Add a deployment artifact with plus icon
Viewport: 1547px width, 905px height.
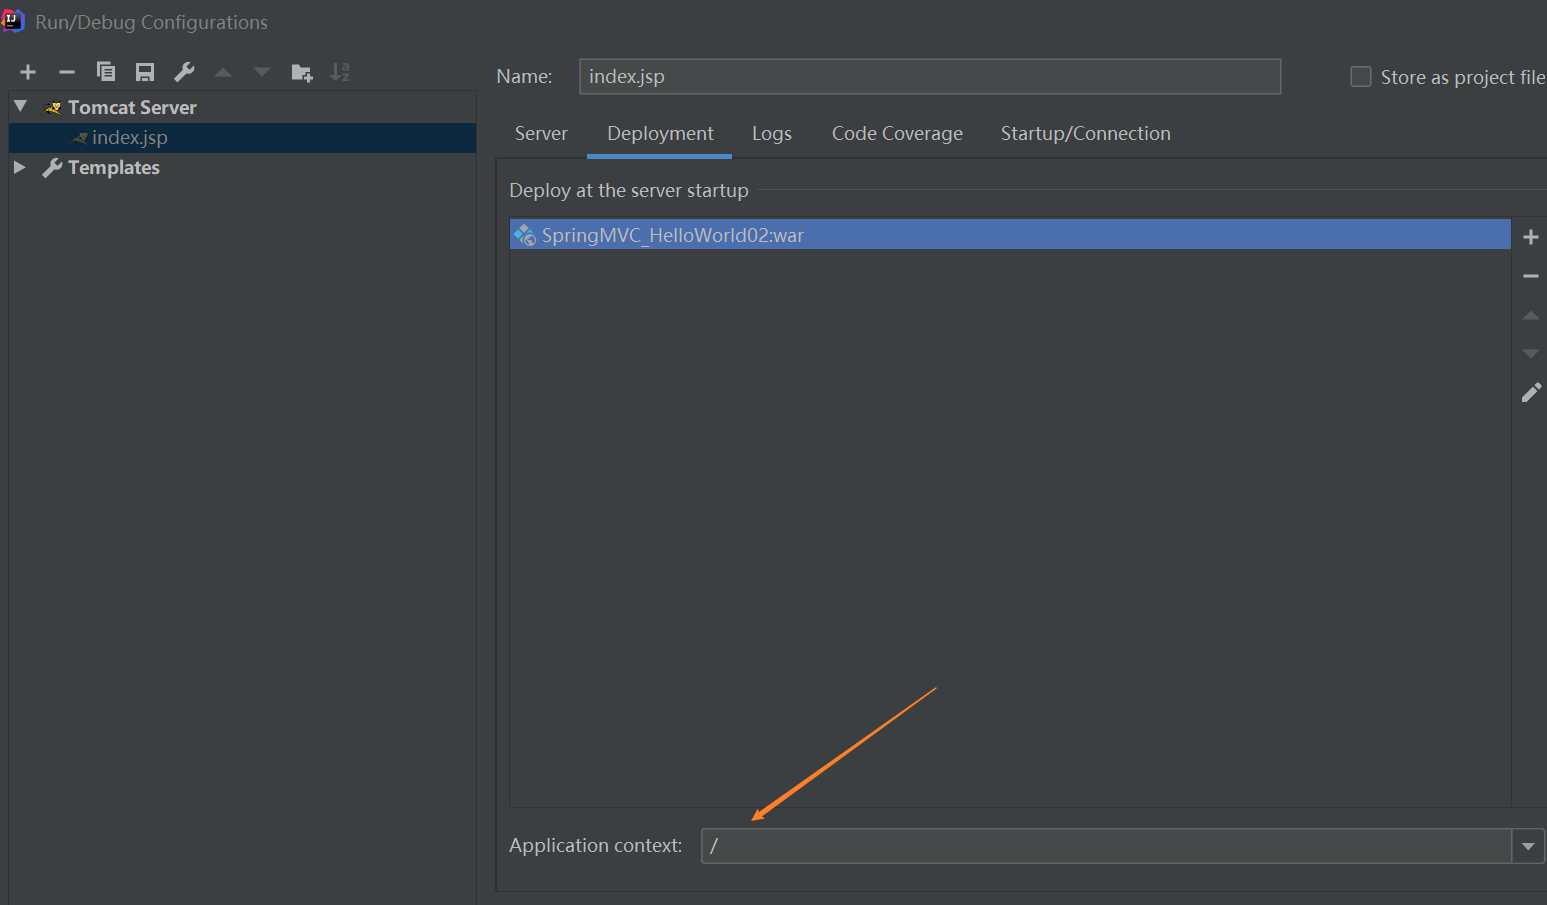coord(1530,237)
